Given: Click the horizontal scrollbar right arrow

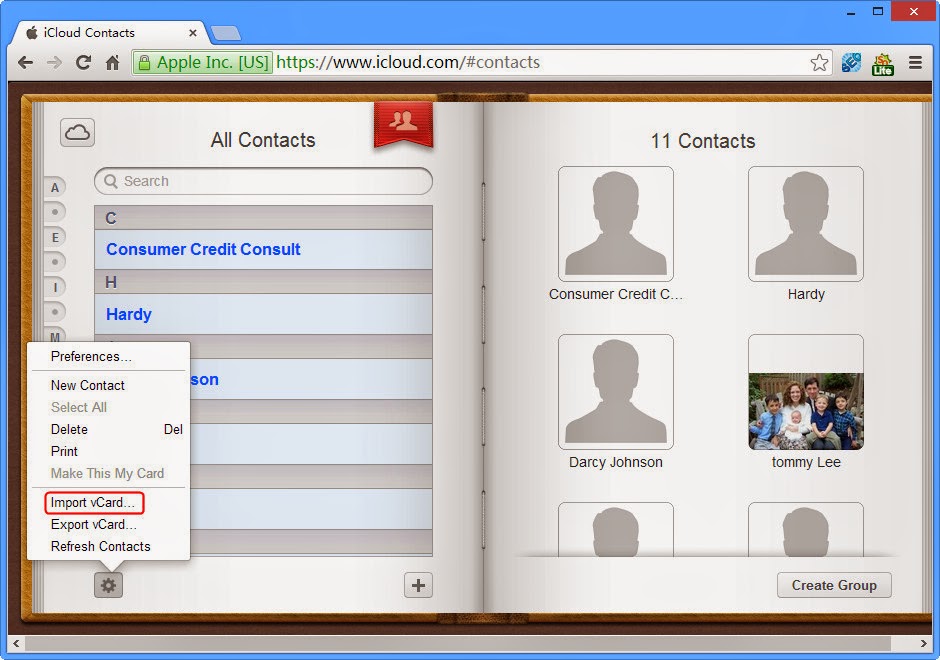Looking at the screenshot, I should tap(923, 643).
